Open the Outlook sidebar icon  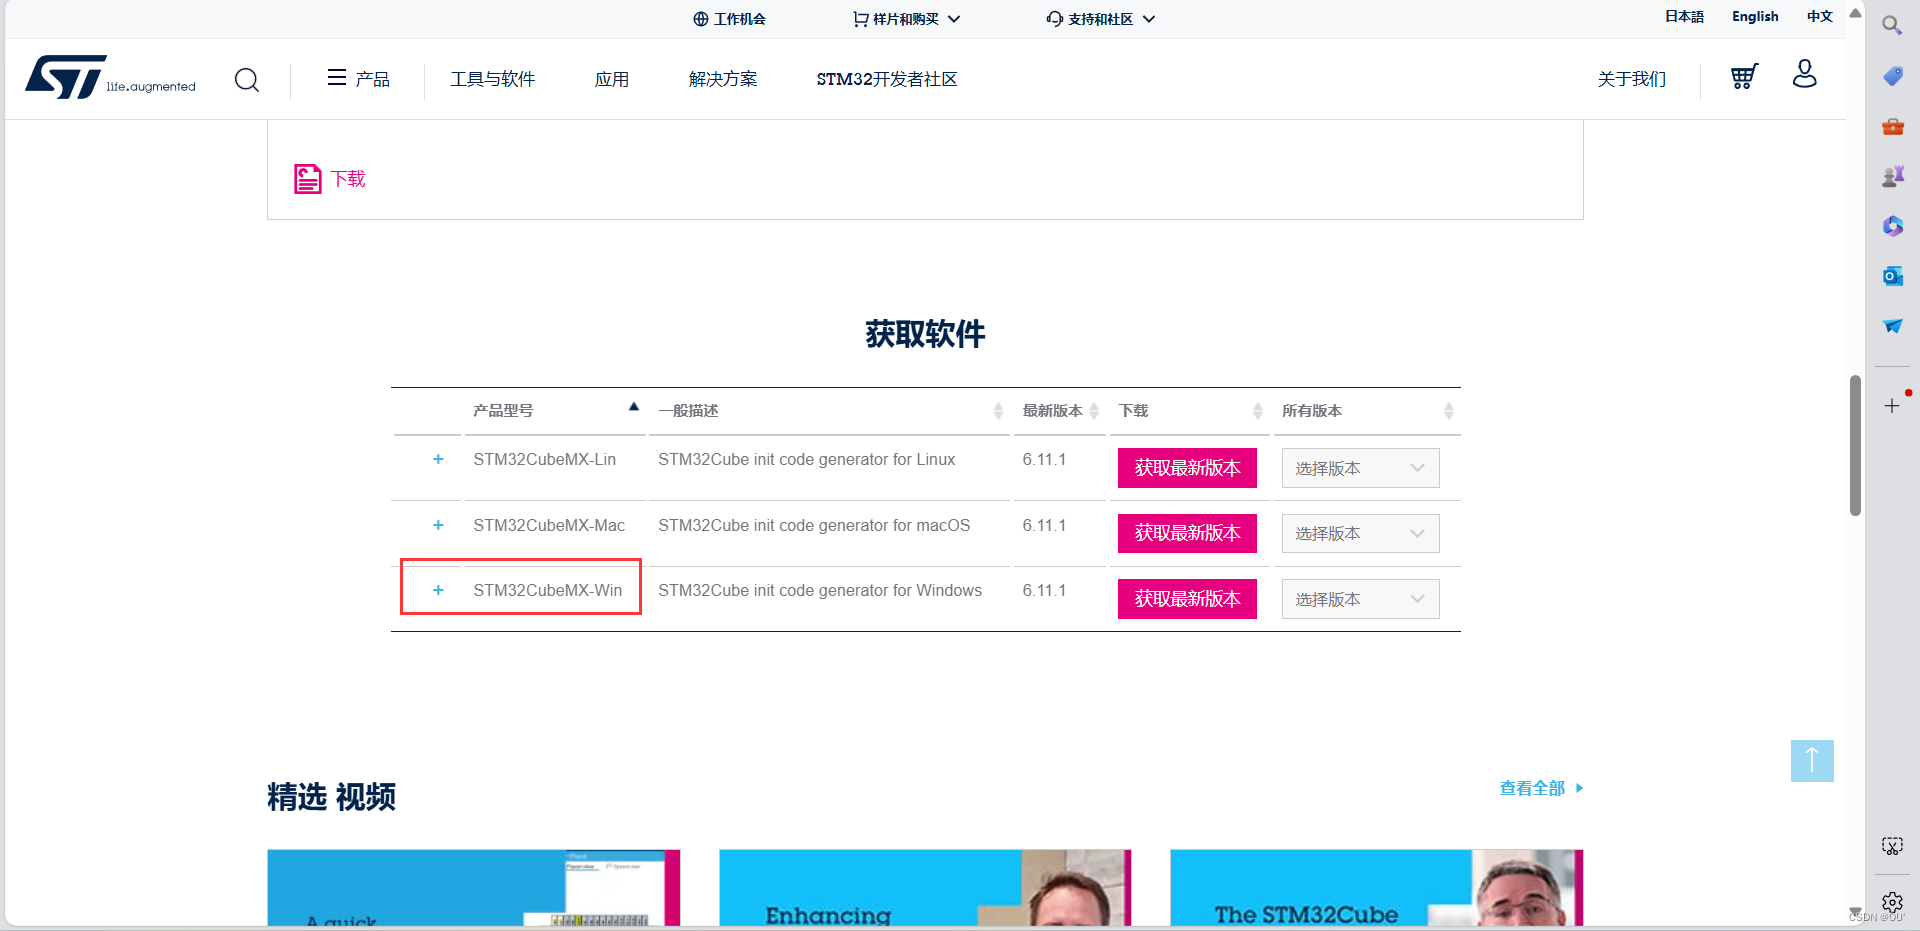[x=1892, y=276]
